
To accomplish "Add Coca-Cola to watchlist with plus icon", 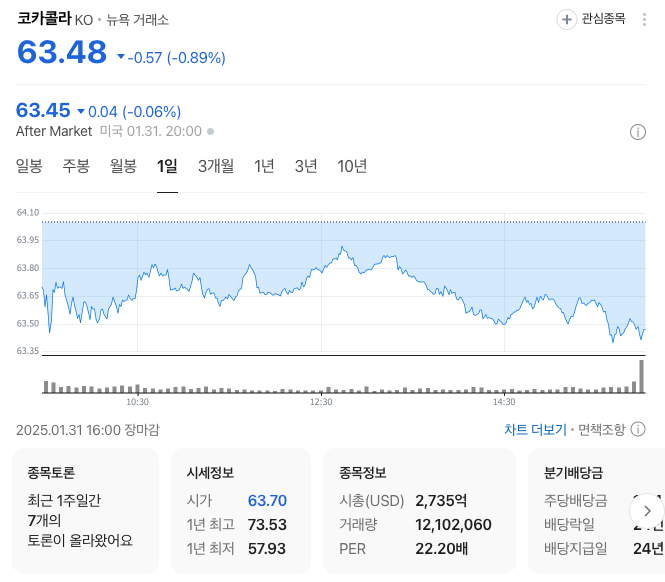I will (567, 20).
